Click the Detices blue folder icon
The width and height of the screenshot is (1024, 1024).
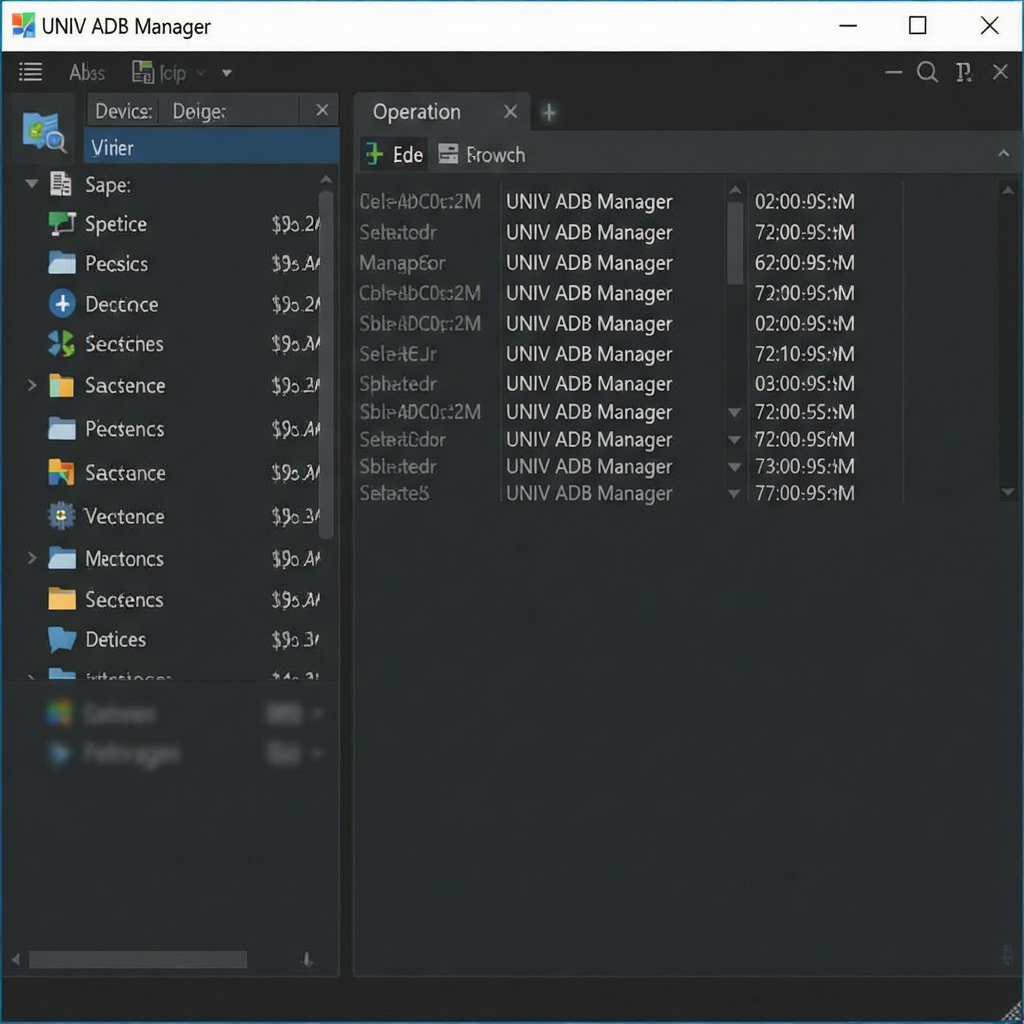(x=62, y=639)
